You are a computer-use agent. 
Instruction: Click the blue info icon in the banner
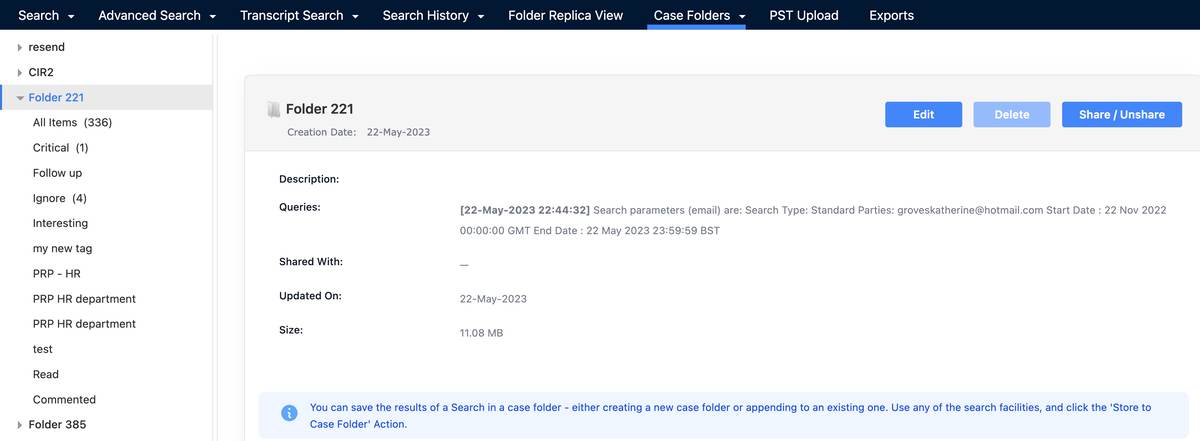289,413
